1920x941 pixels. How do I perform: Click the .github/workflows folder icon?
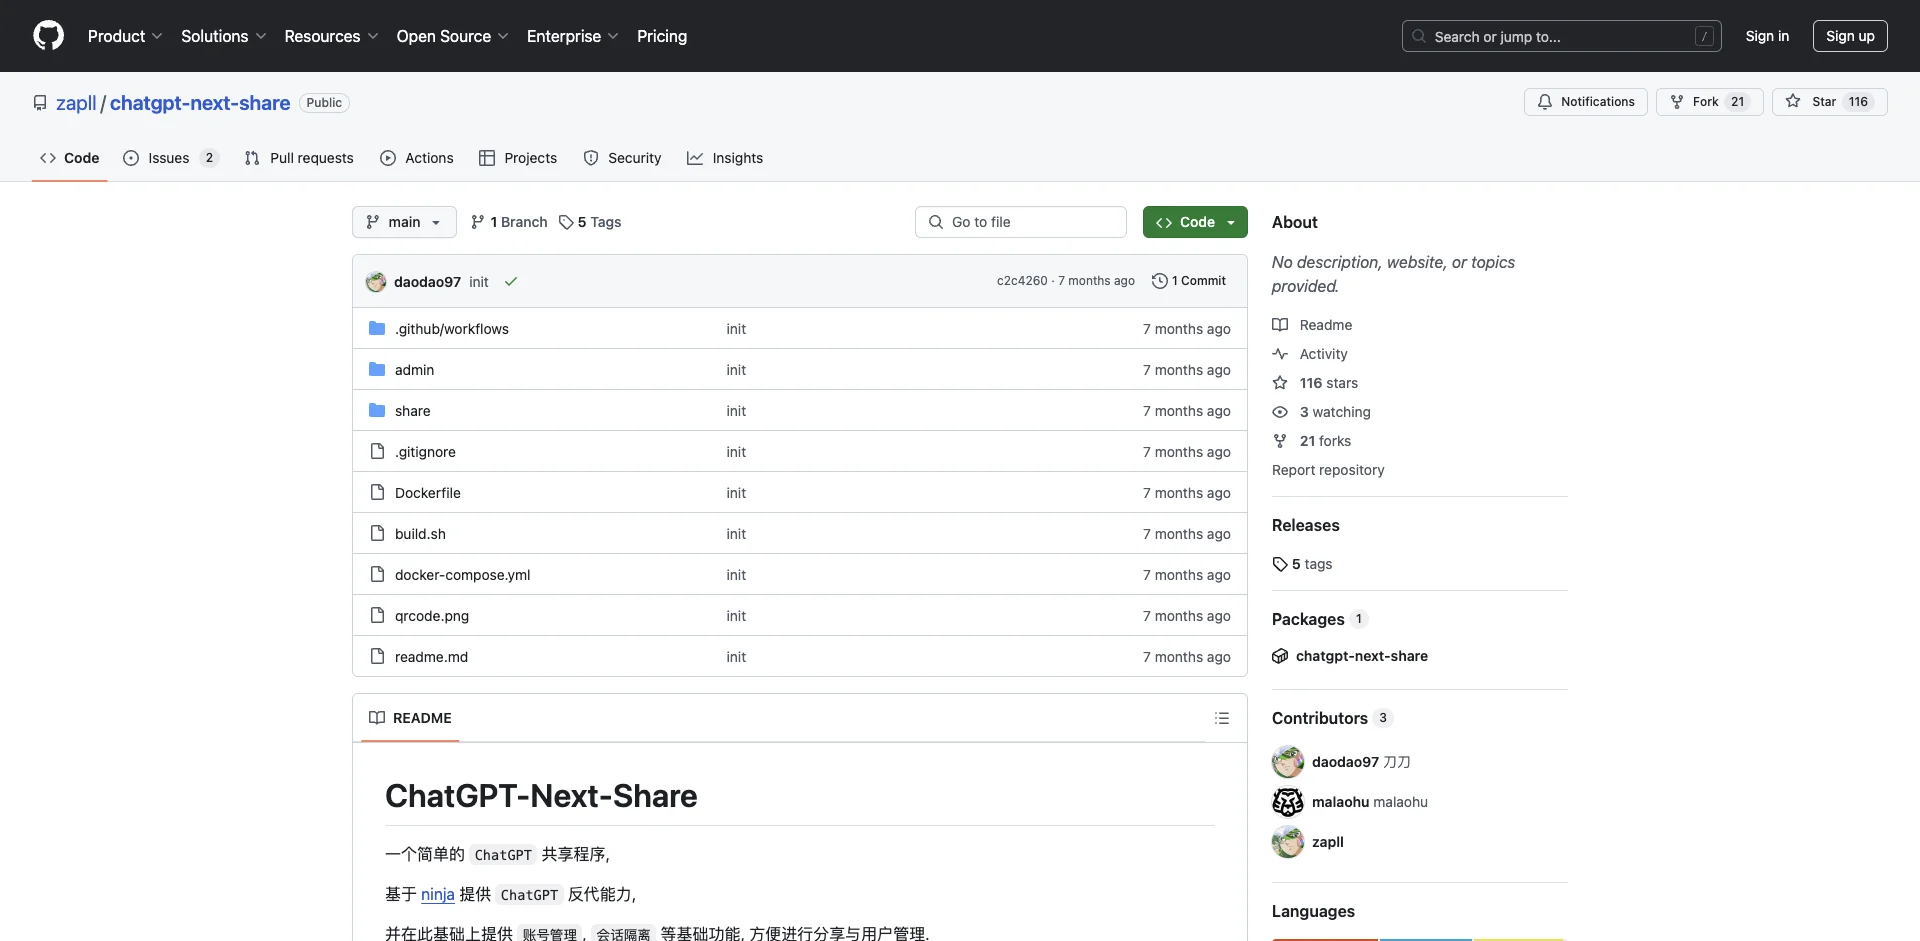377,328
